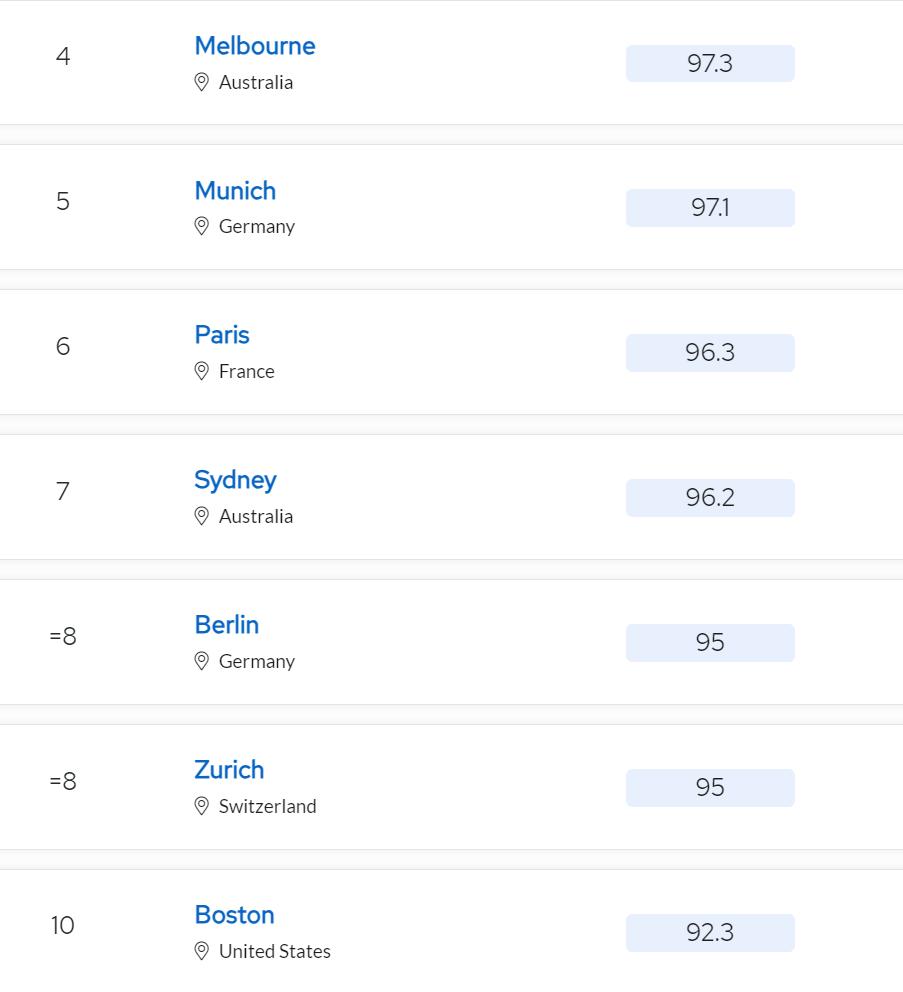Click the 97.3 score badge for Melbourne
This screenshot has height=992, width=903.
710,62
